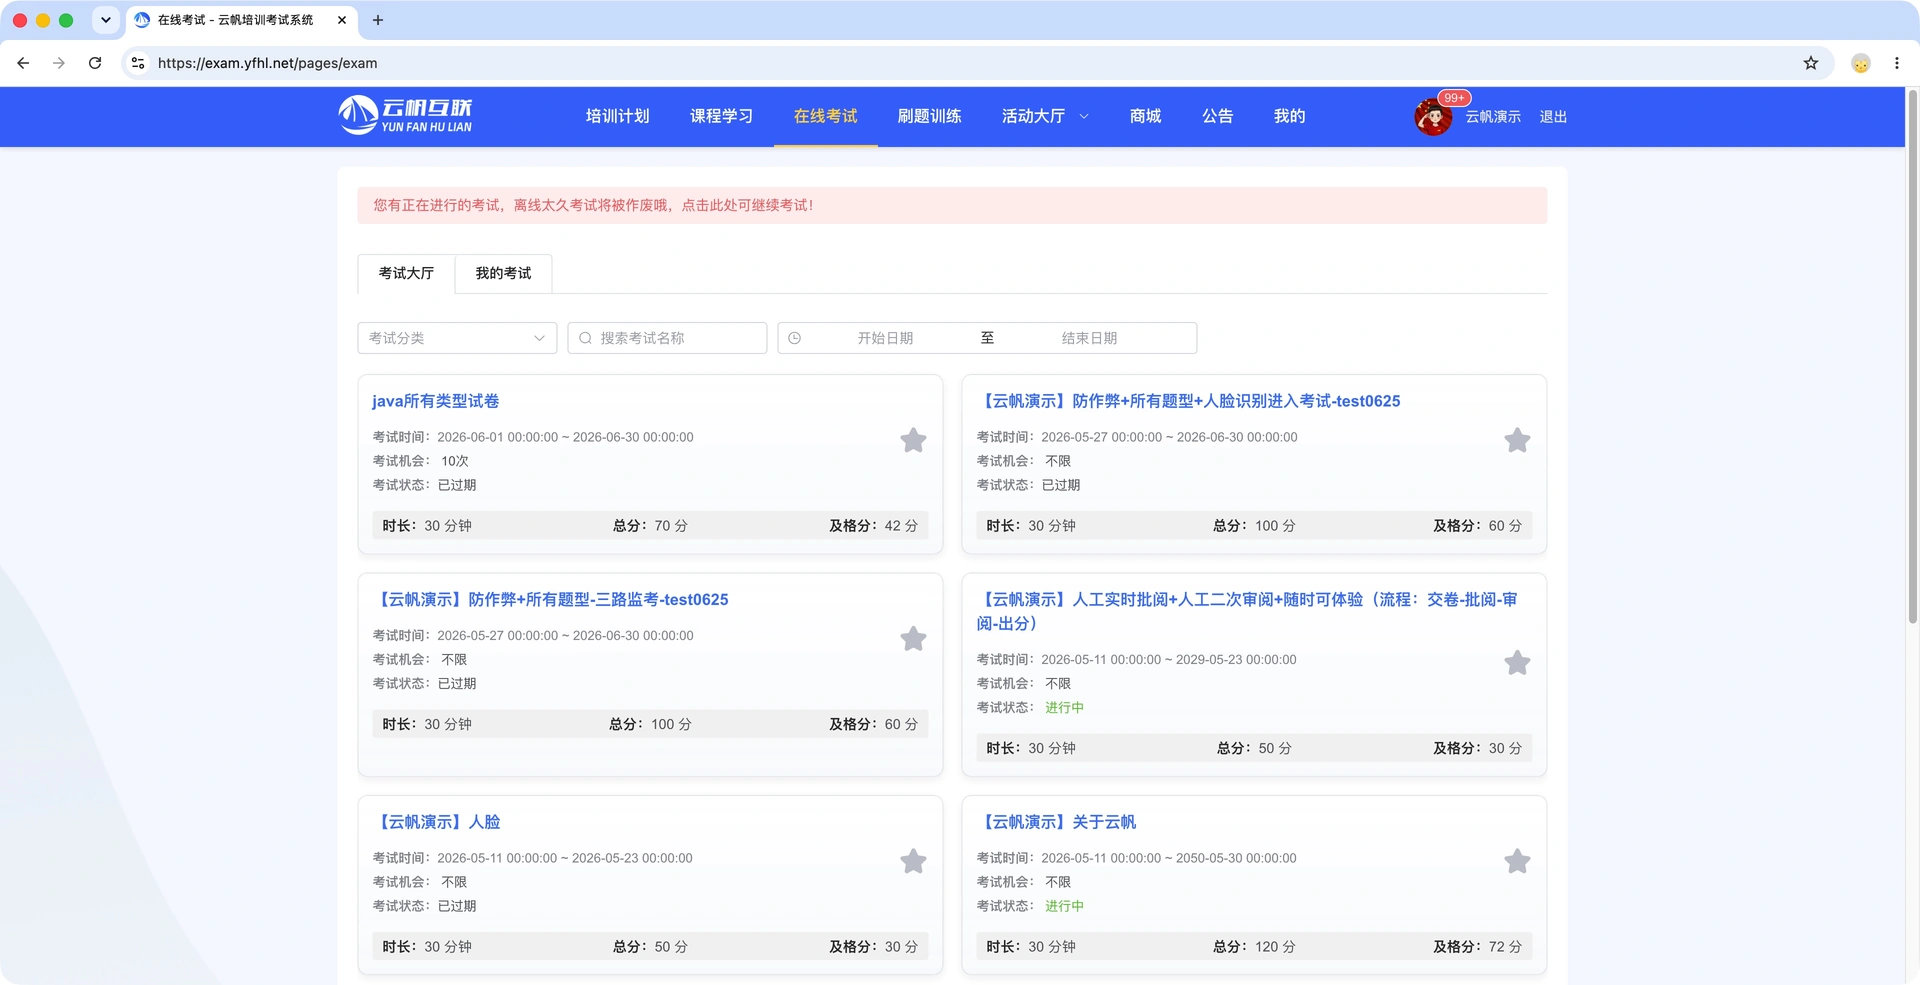Star the 三路监考-test0625 exam card

(913, 639)
